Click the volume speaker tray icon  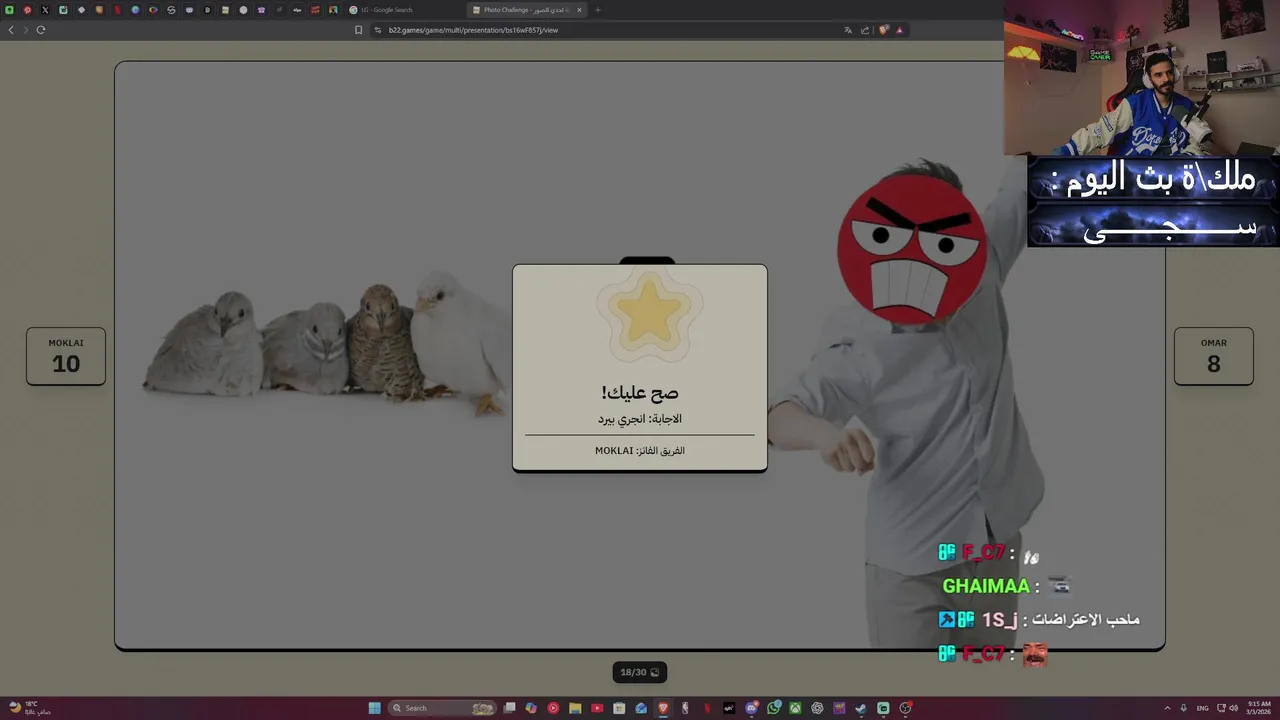click(x=1233, y=708)
